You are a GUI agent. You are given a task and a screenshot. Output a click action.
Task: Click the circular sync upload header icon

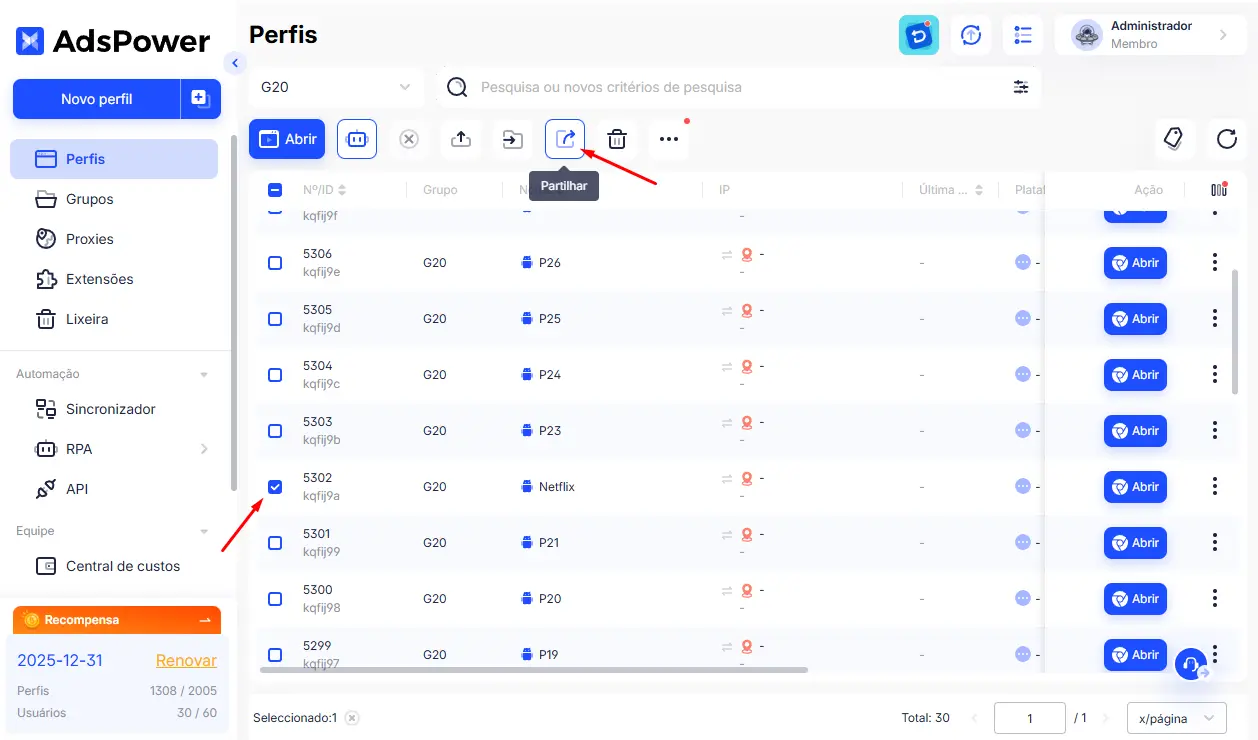(x=971, y=35)
